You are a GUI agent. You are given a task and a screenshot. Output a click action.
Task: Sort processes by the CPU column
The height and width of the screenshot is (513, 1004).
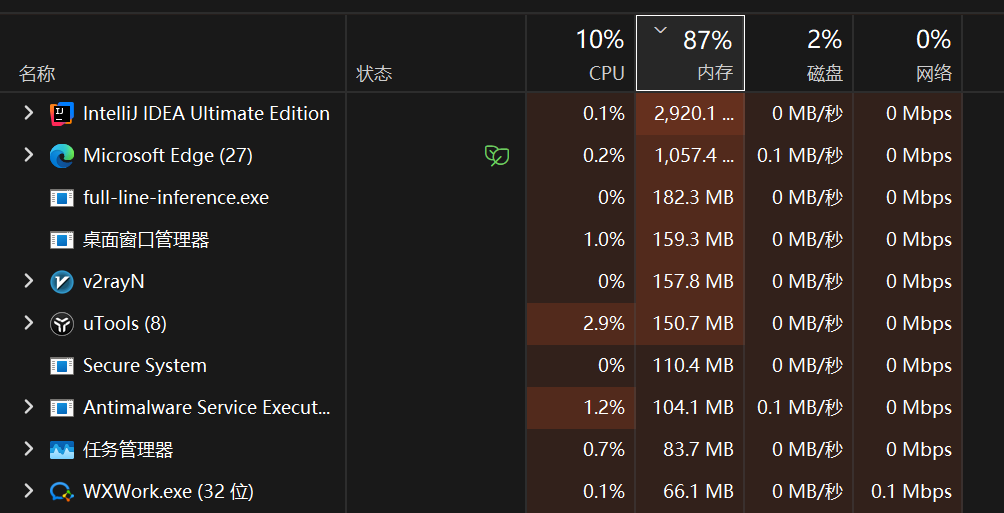[581, 53]
